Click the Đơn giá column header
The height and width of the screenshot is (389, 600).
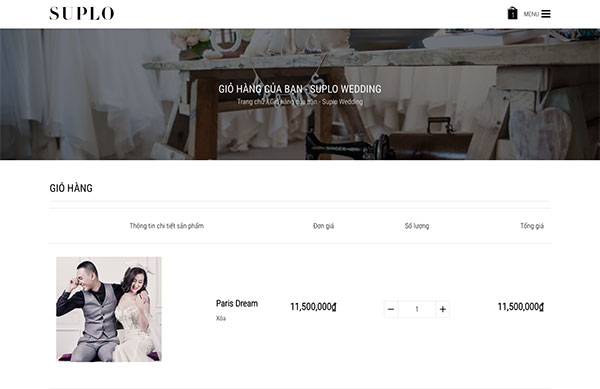point(323,226)
